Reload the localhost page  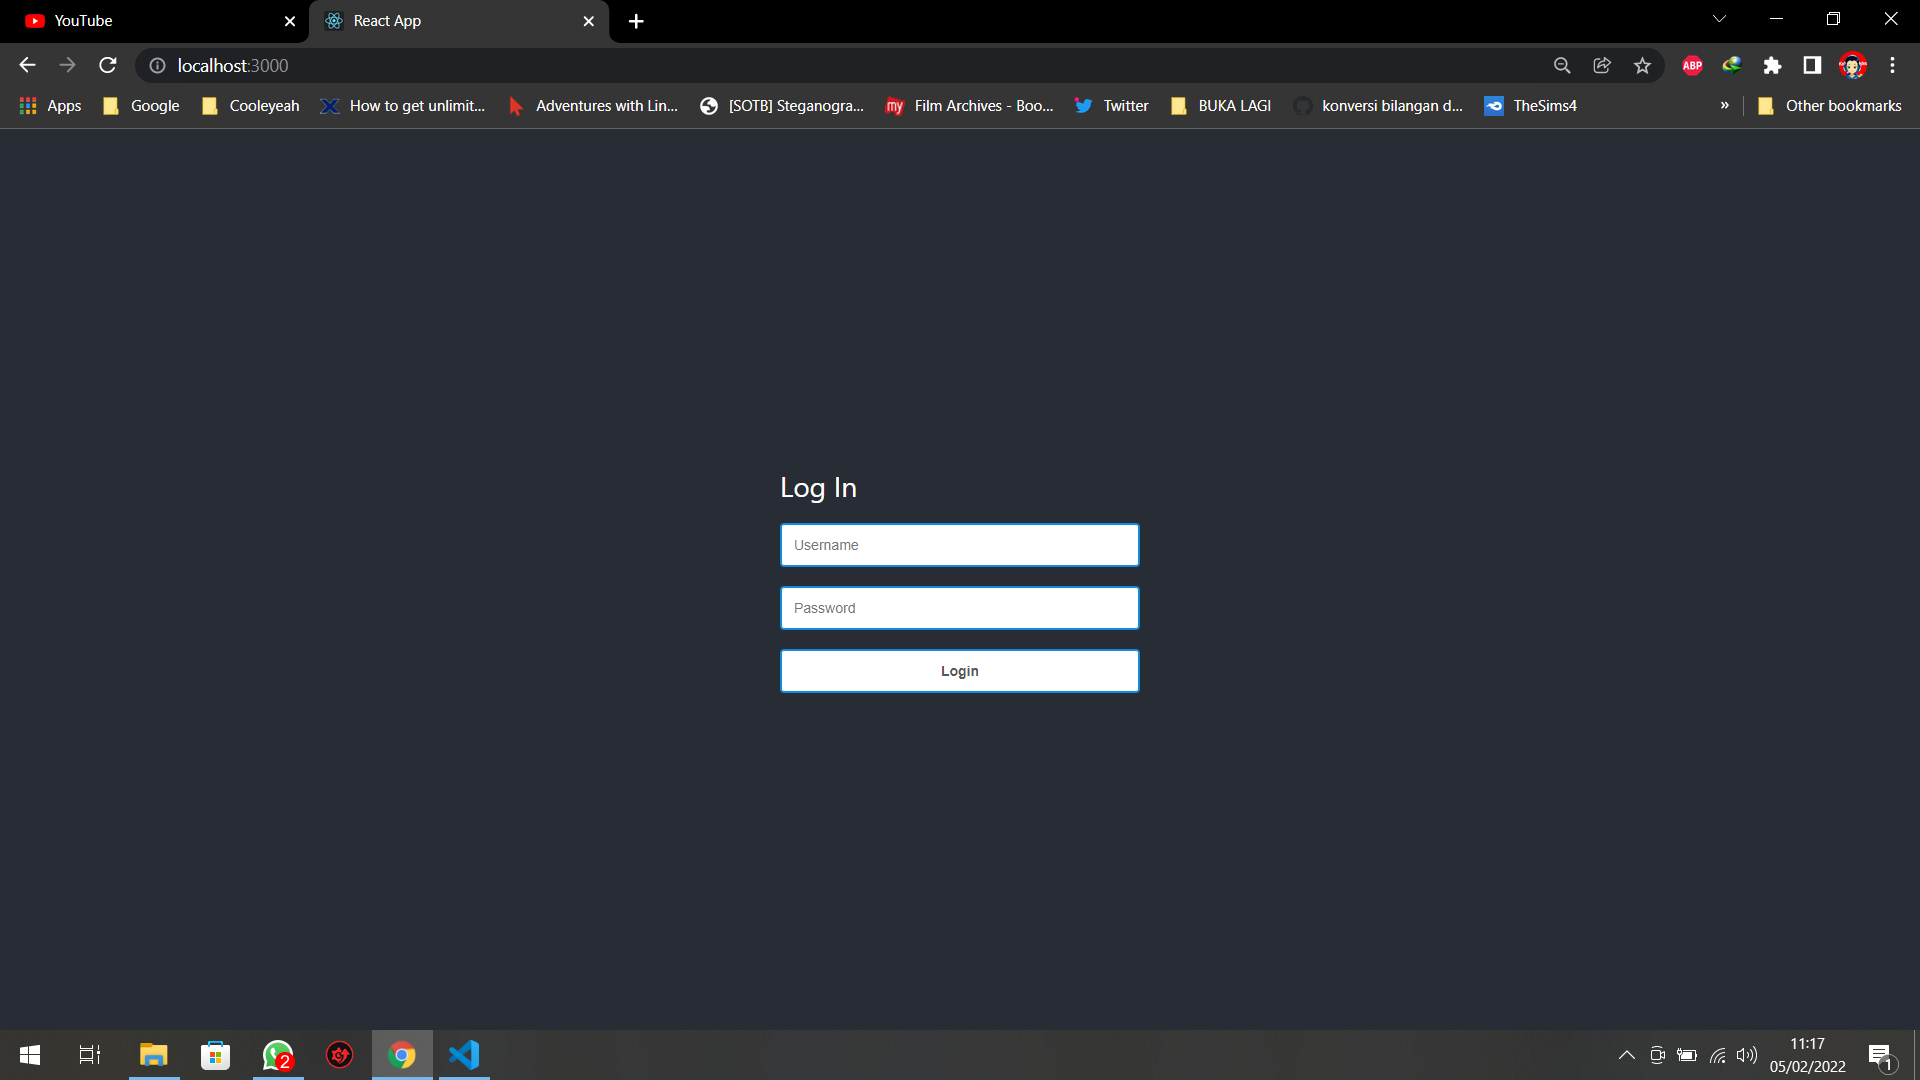(108, 65)
